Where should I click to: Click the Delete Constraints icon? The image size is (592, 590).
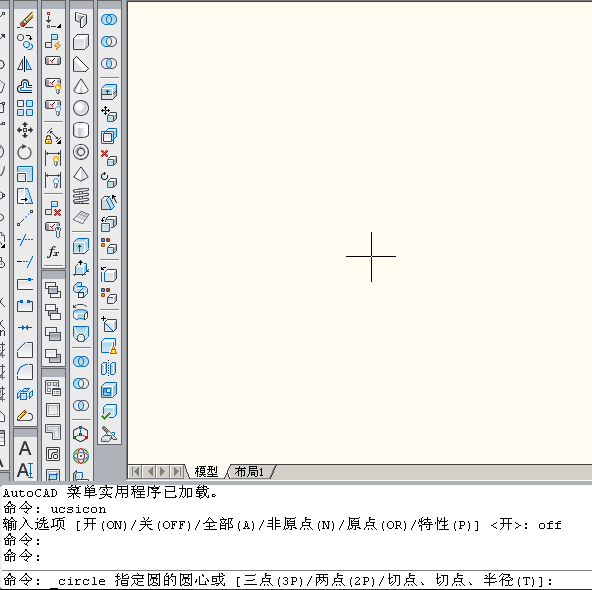tap(53, 208)
